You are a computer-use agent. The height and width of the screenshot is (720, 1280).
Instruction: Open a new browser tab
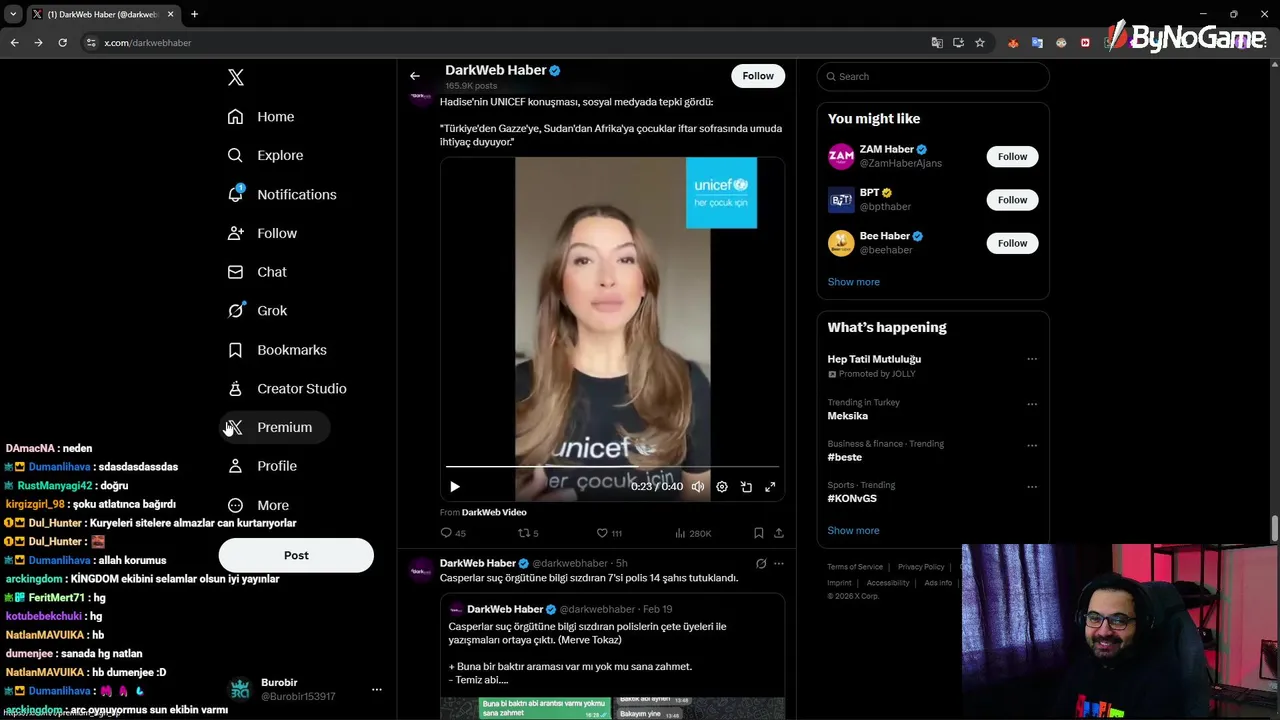pos(194,14)
